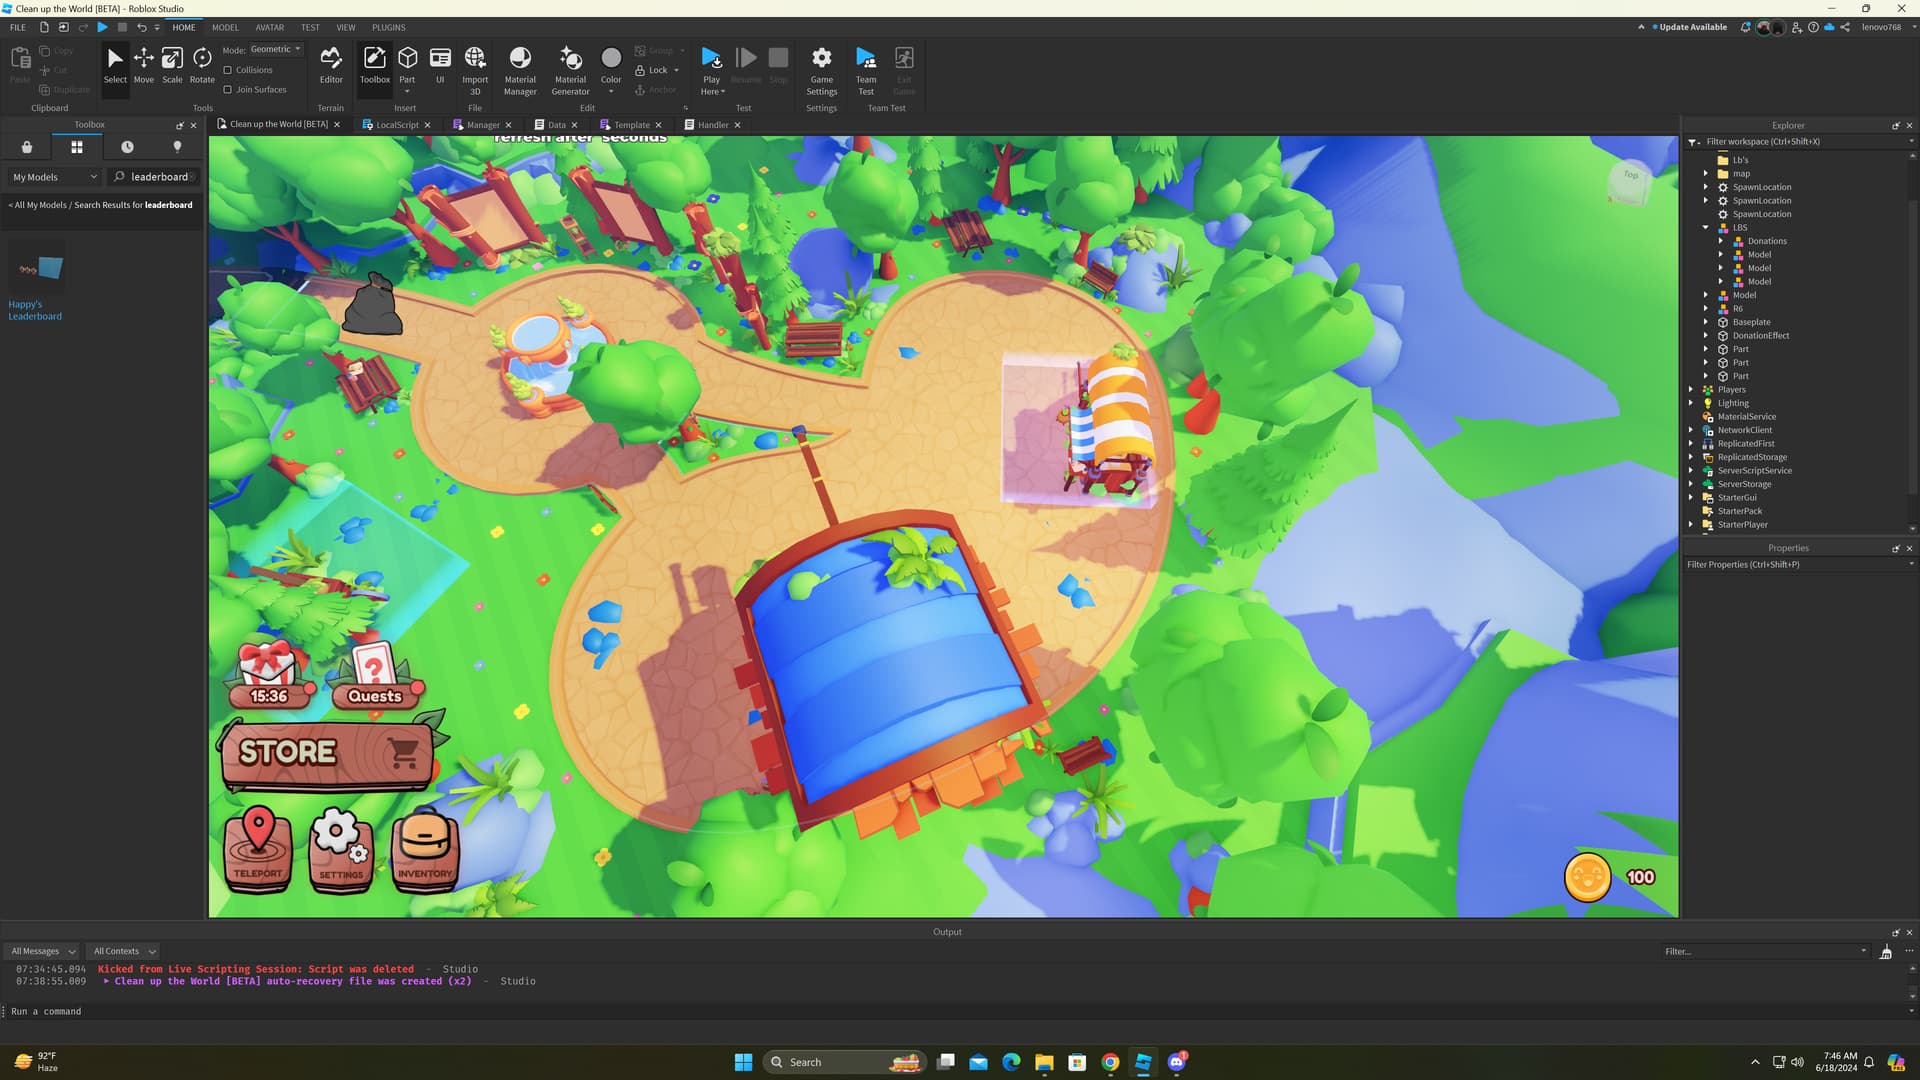Viewport: 1920px width, 1080px height.
Task: Open the Geometric Mode dropdown
Action: point(274,48)
